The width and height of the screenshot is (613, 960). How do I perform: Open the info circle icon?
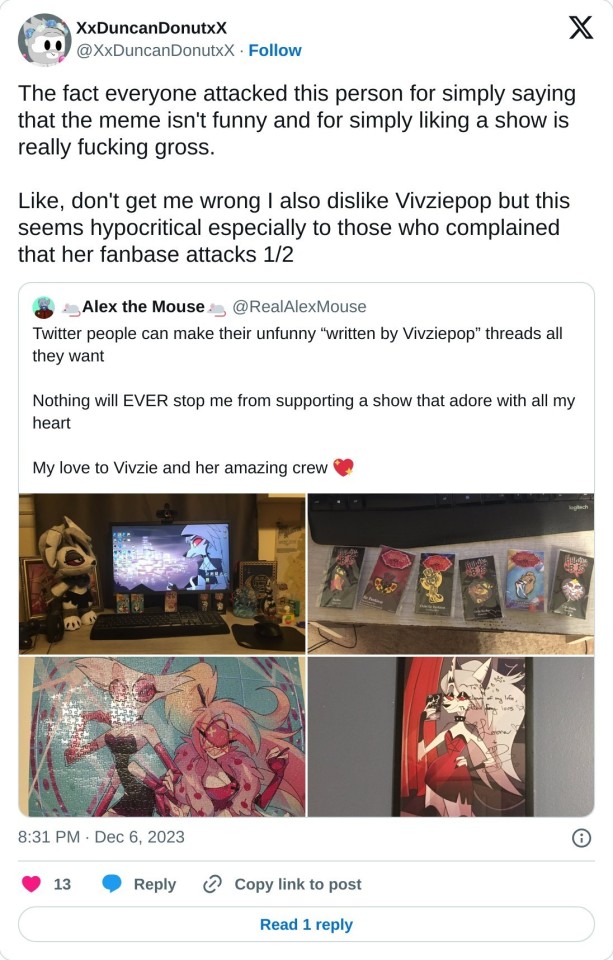[x=581, y=838]
